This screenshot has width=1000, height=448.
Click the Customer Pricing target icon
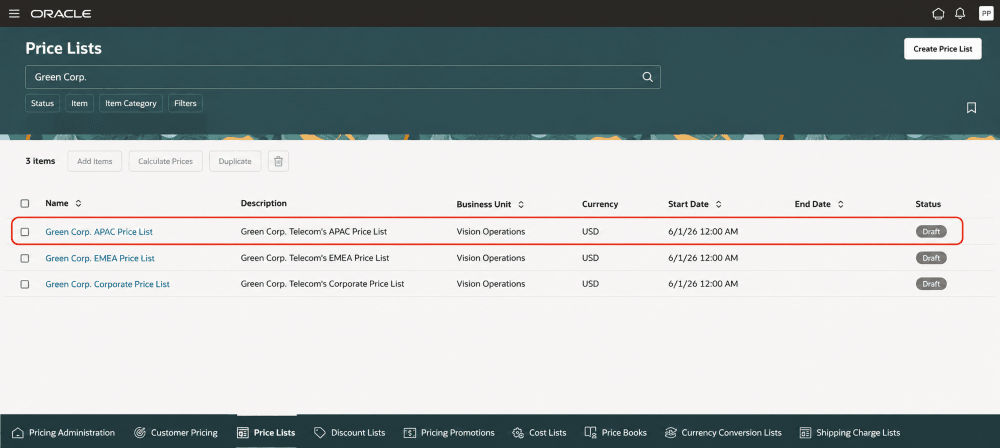[x=140, y=433]
